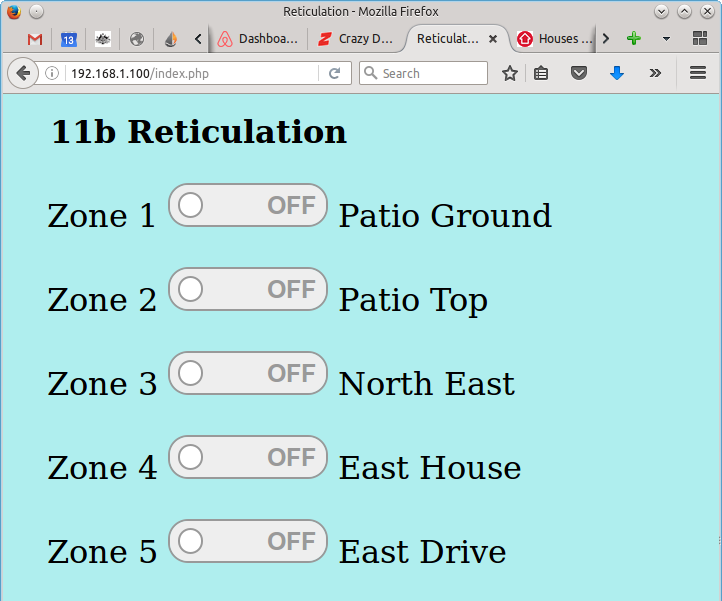This screenshot has height=601, width=722.
Task: Toggle Zone 1 Patio Ground switch
Action: coord(248,205)
